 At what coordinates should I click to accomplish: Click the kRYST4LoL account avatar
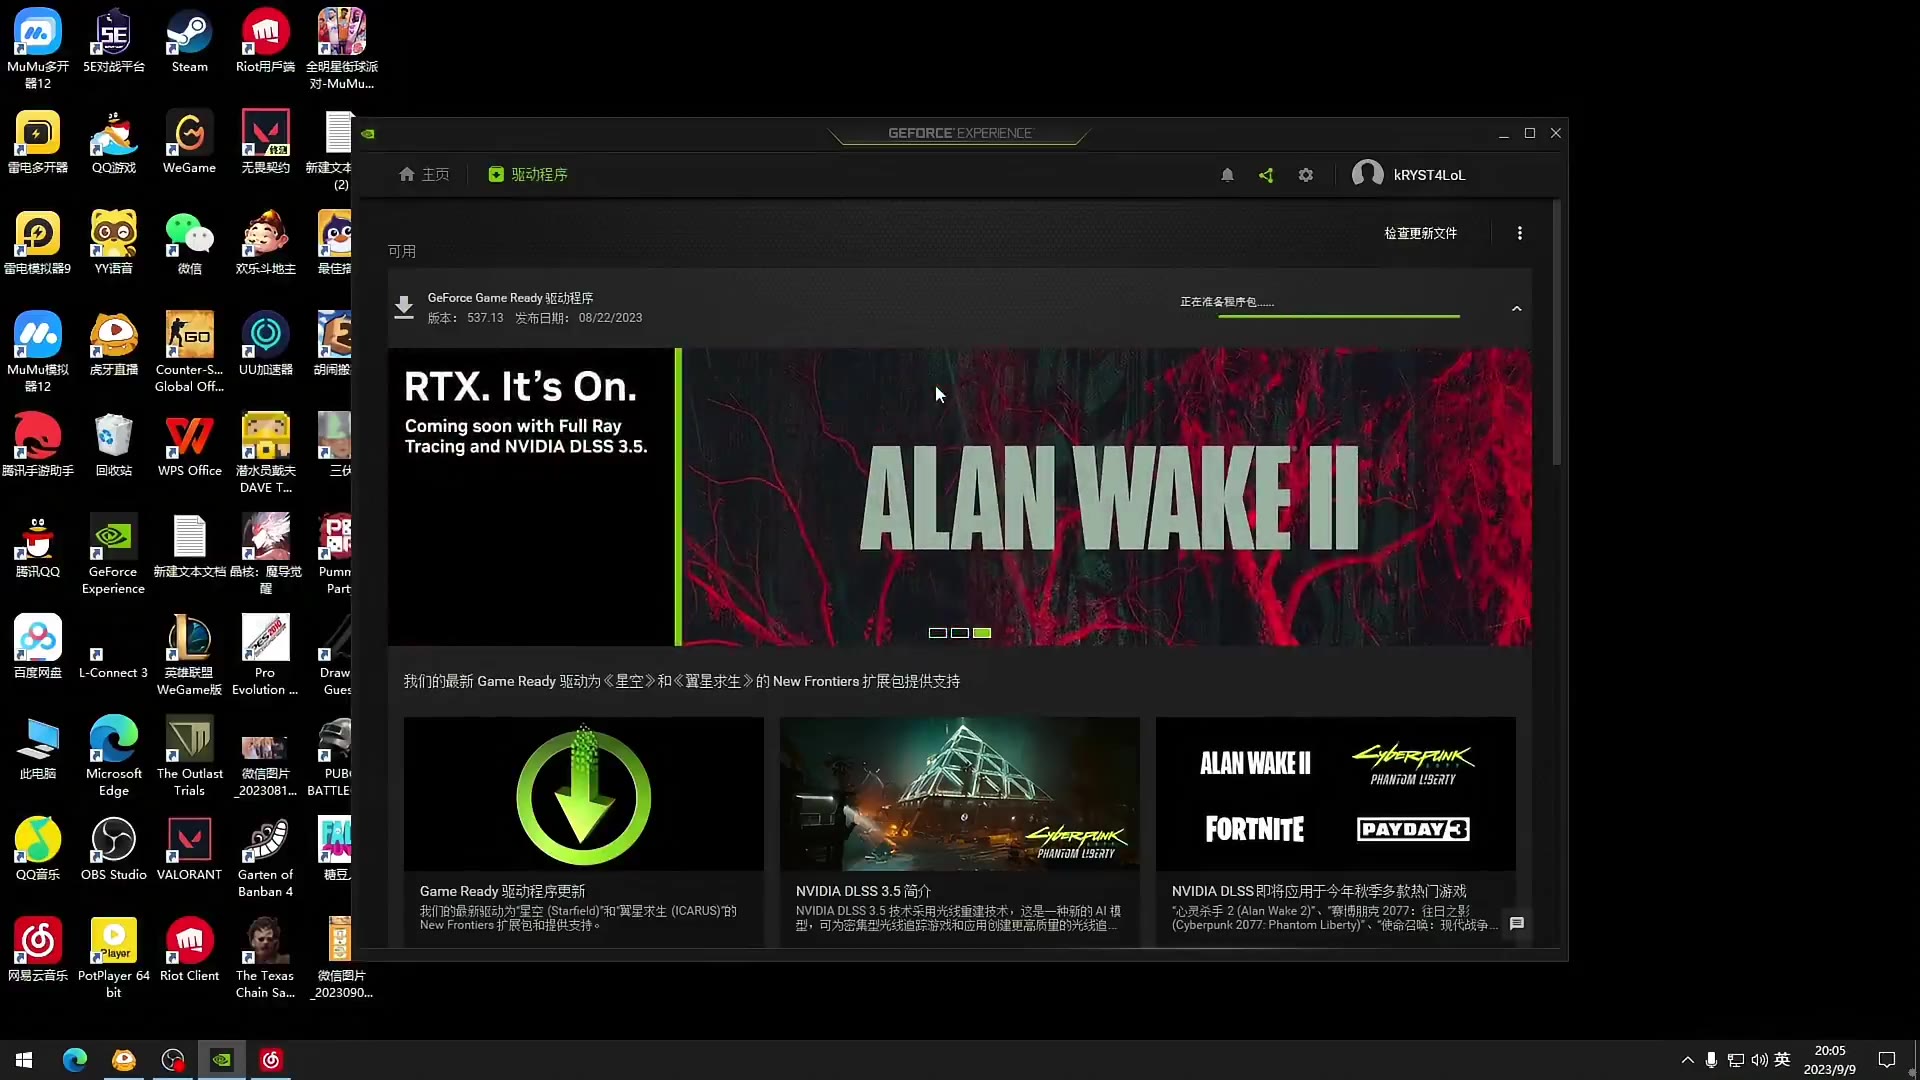point(1367,174)
